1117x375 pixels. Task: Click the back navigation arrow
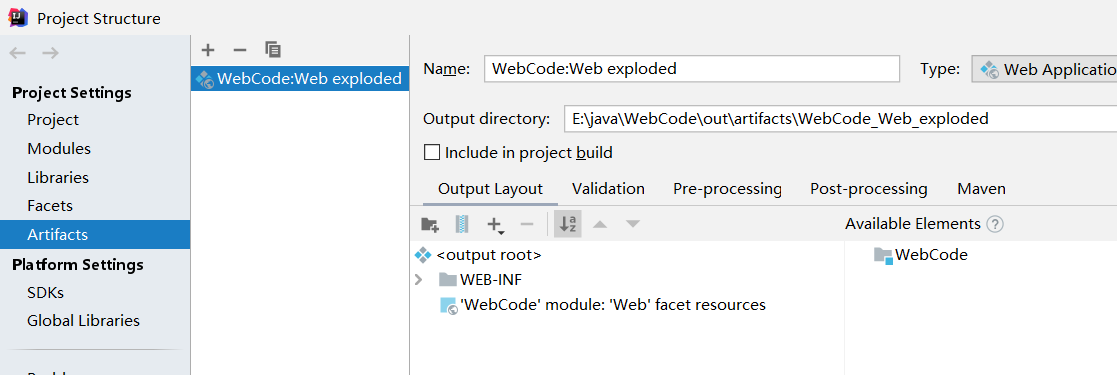[x=18, y=53]
